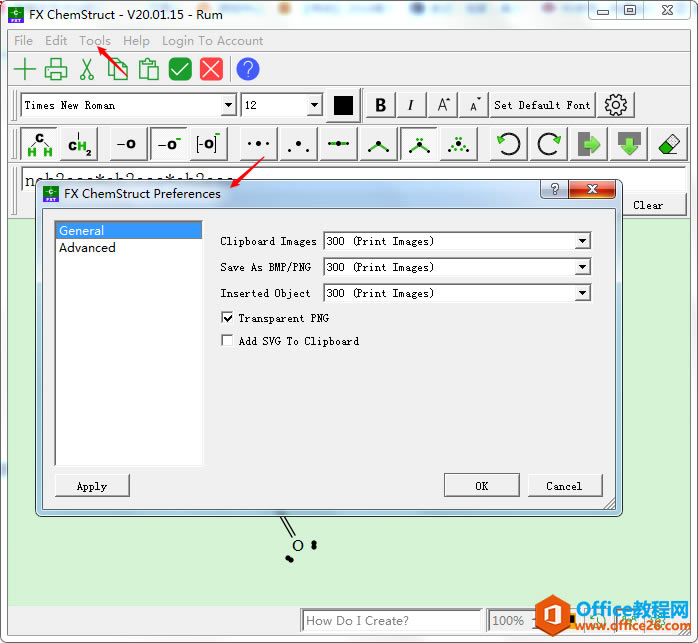Screen dimensions: 698x643
Task: Click the Apply button
Action: click(x=92, y=486)
